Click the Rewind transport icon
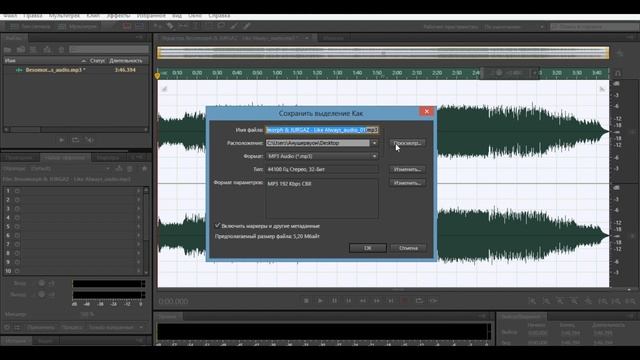 [x=362, y=301]
